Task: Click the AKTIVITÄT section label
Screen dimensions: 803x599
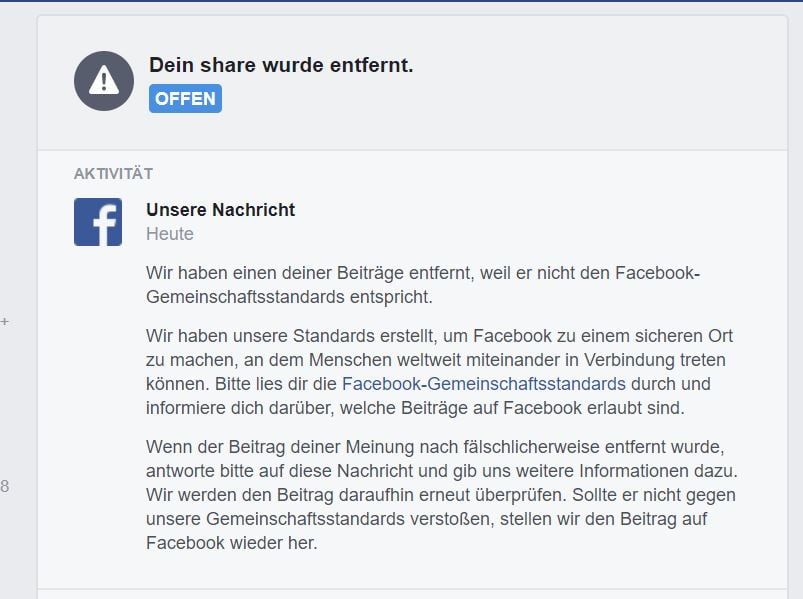Action: pos(113,174)
